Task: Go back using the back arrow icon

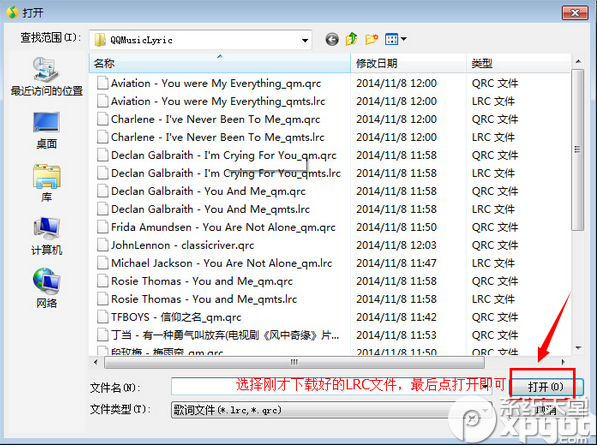Action: 332,39
